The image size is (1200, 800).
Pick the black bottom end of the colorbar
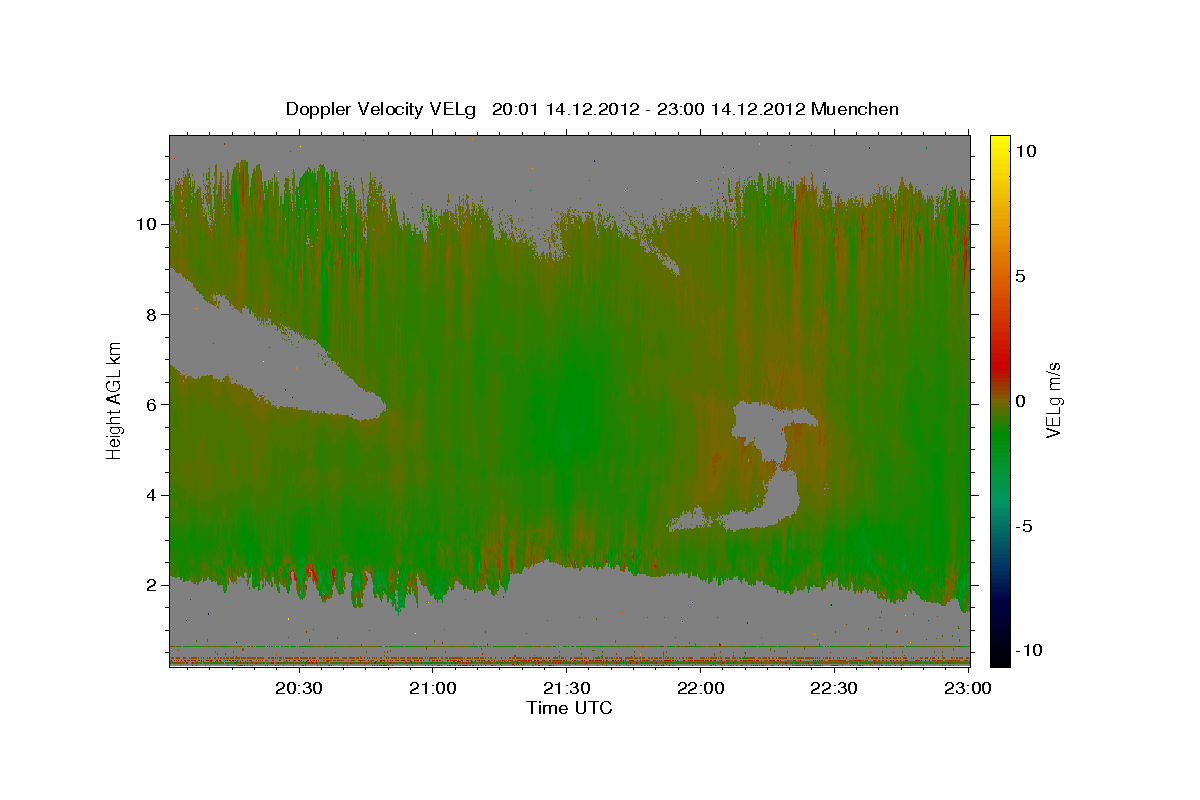[999, 655]
